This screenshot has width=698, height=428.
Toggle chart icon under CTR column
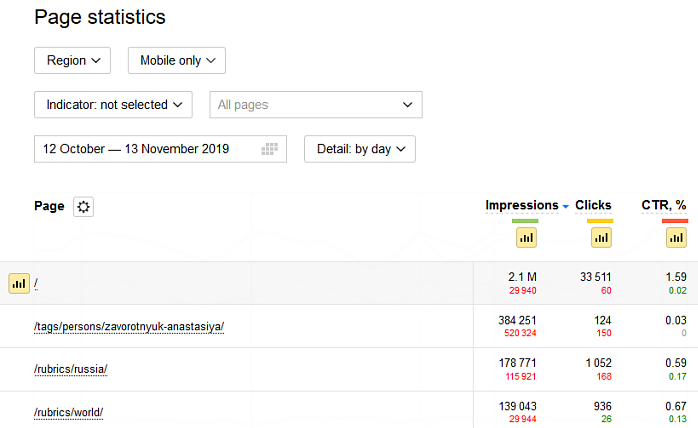coord(676,238)
